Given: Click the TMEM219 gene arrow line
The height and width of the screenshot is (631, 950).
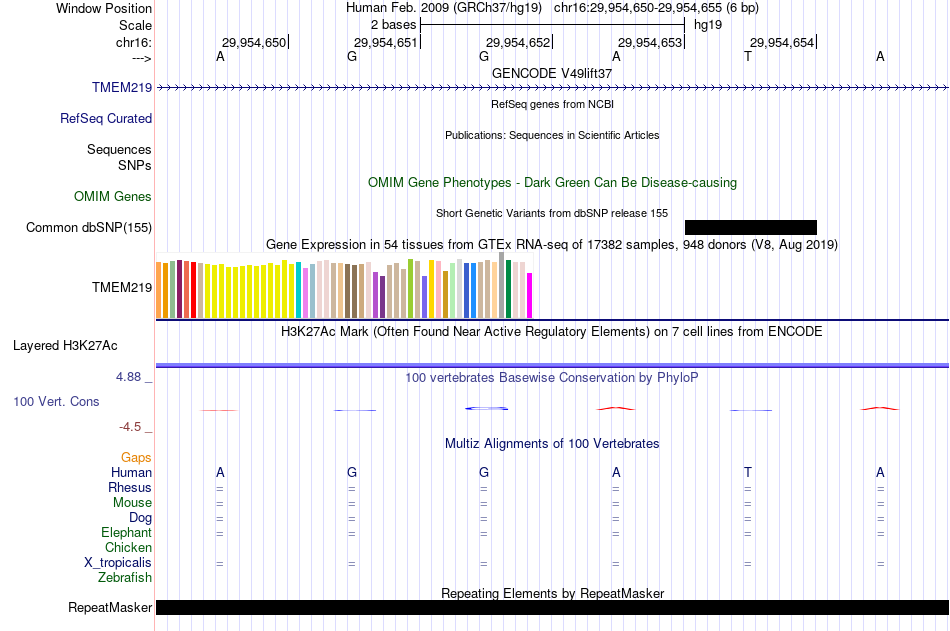Looking at the screenshot, I should point(553,88).
